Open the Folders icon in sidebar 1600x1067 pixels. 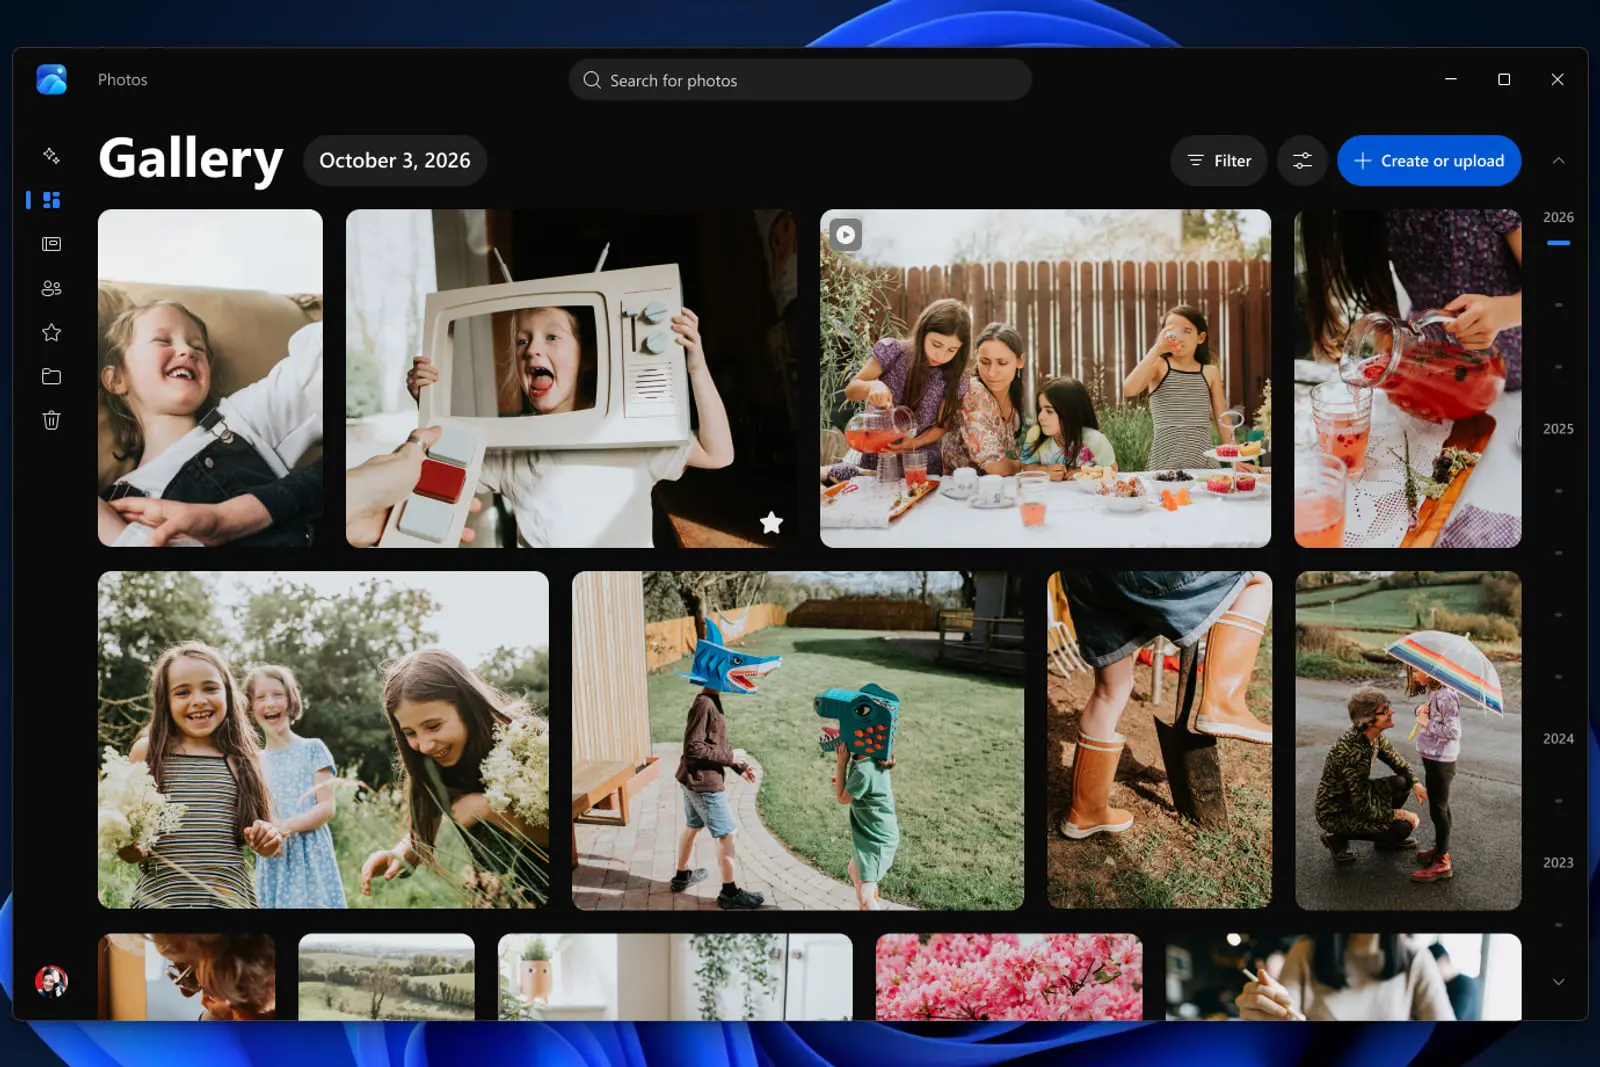52,376
